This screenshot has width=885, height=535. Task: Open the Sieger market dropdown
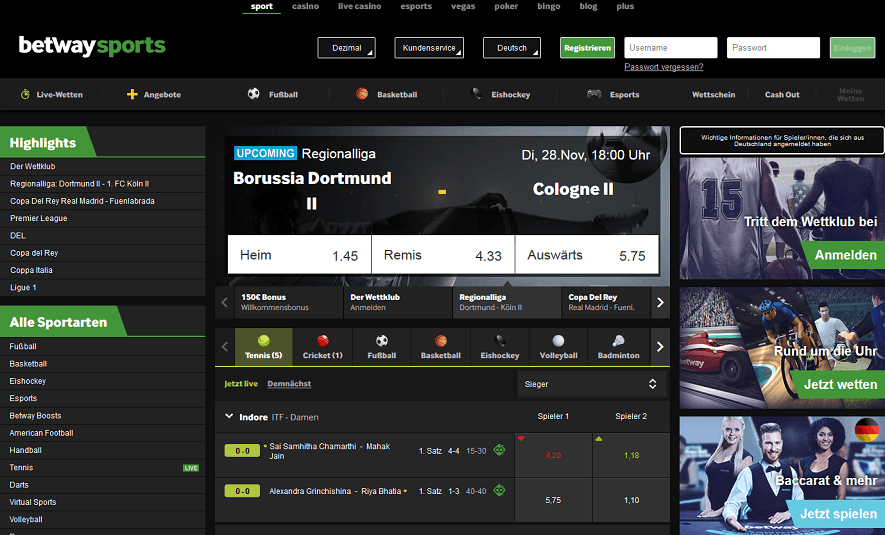tap(592, 384)
